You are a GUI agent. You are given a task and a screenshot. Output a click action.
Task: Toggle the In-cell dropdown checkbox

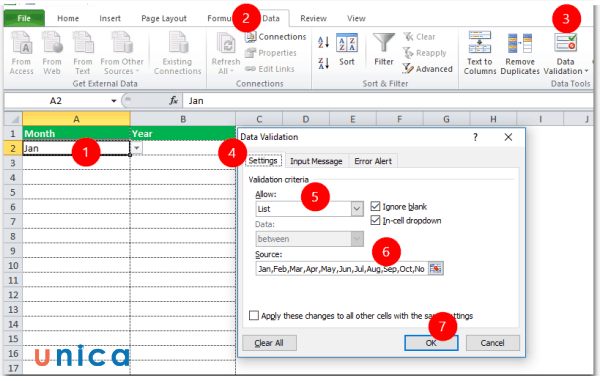[375, 220]
